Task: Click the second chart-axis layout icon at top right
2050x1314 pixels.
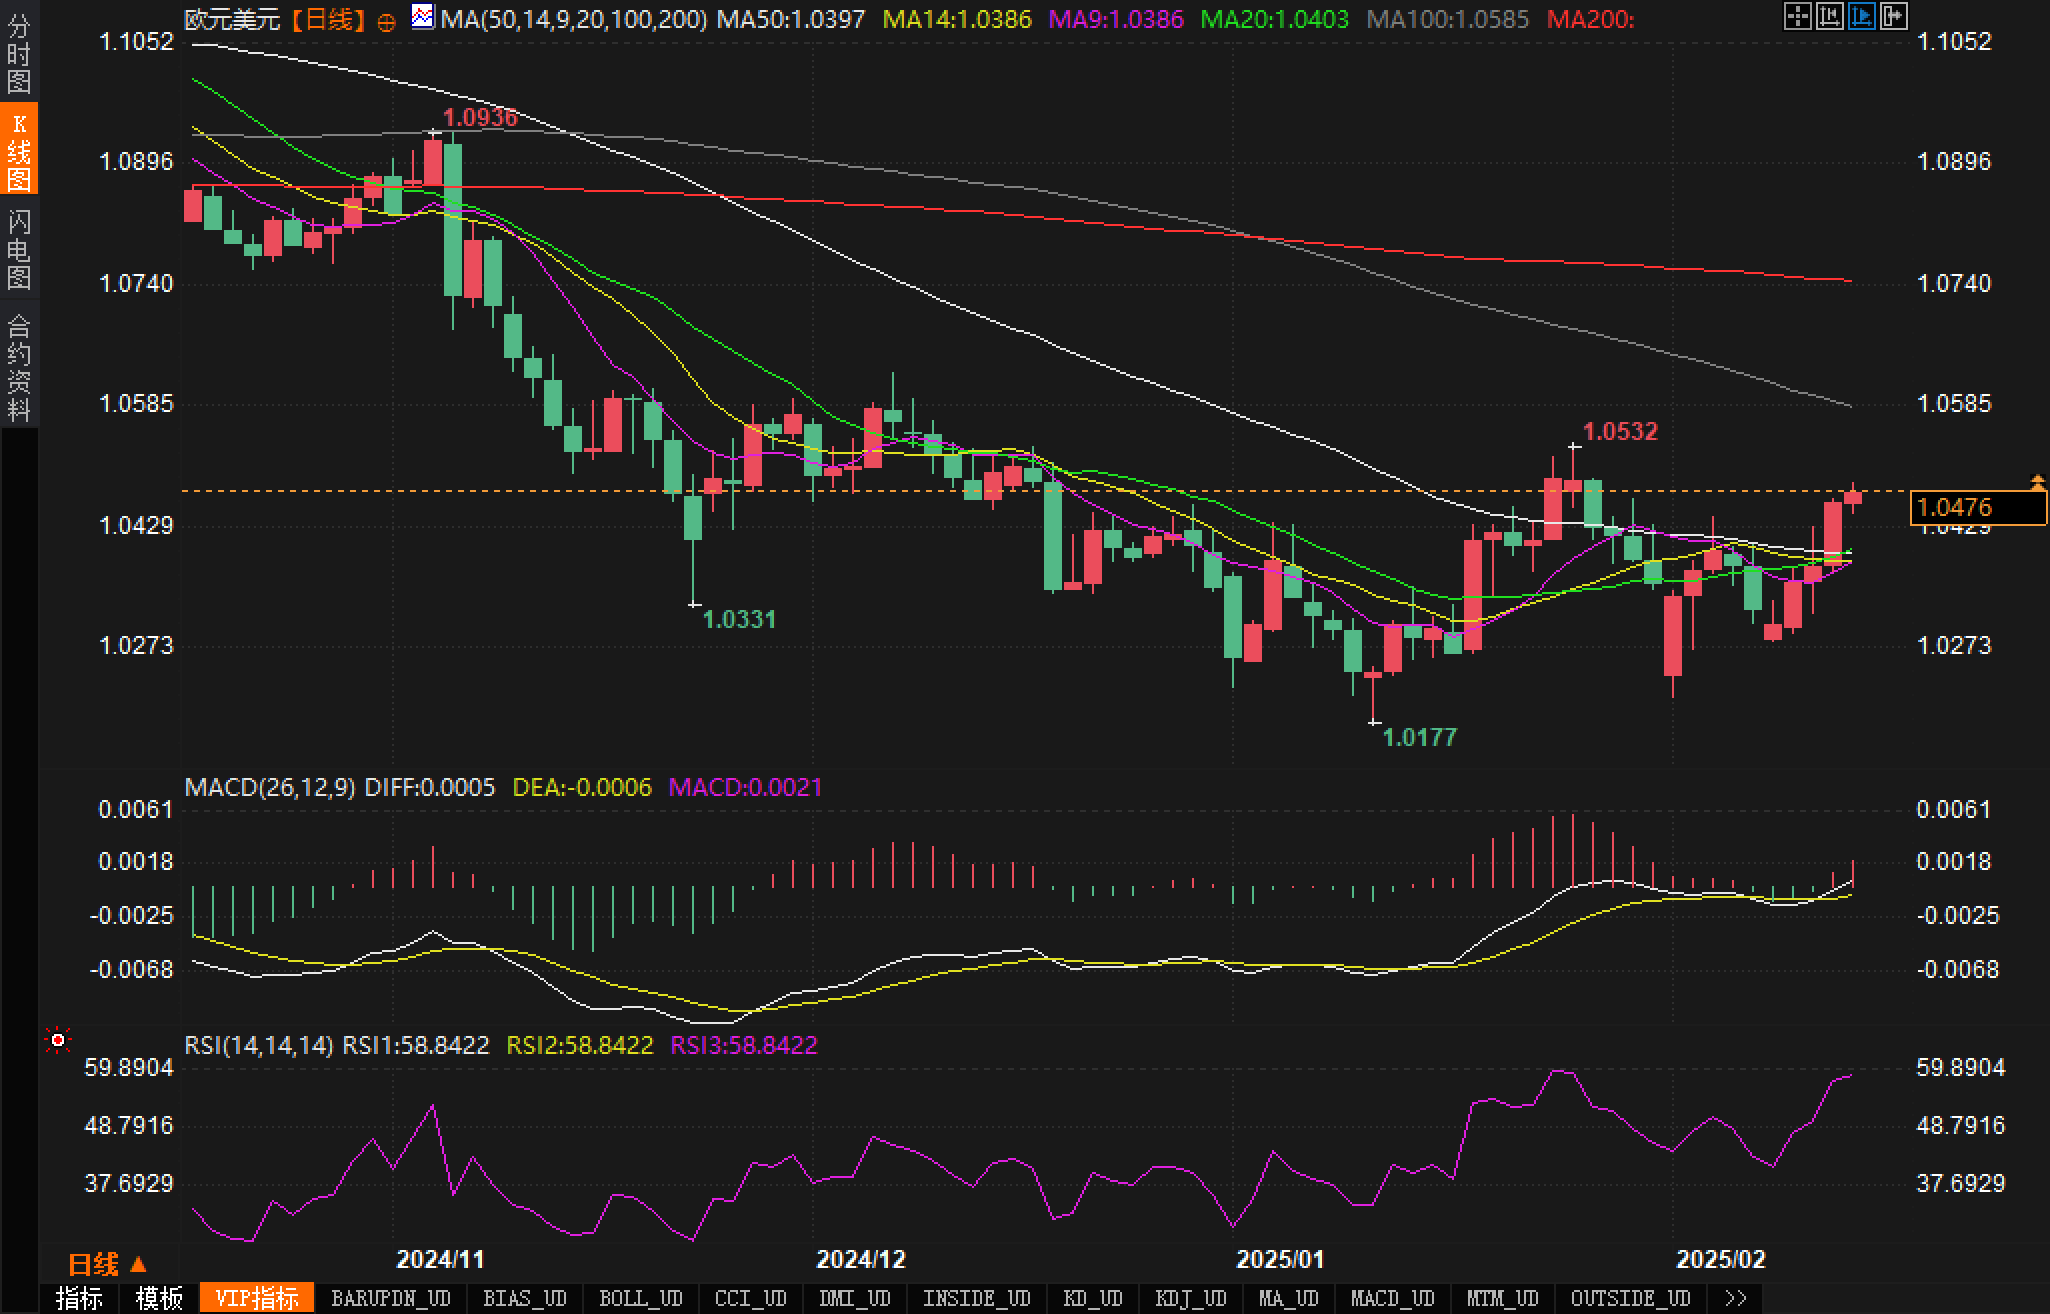Action: click(1829, 16)
